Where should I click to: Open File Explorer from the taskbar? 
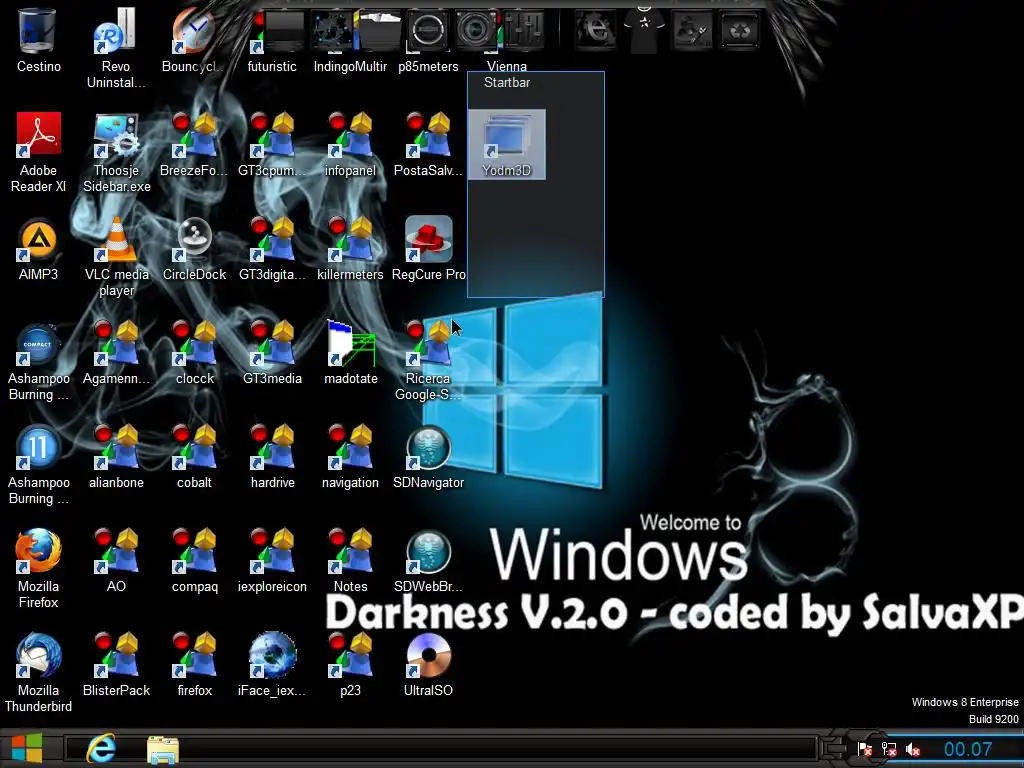point(163,749)
